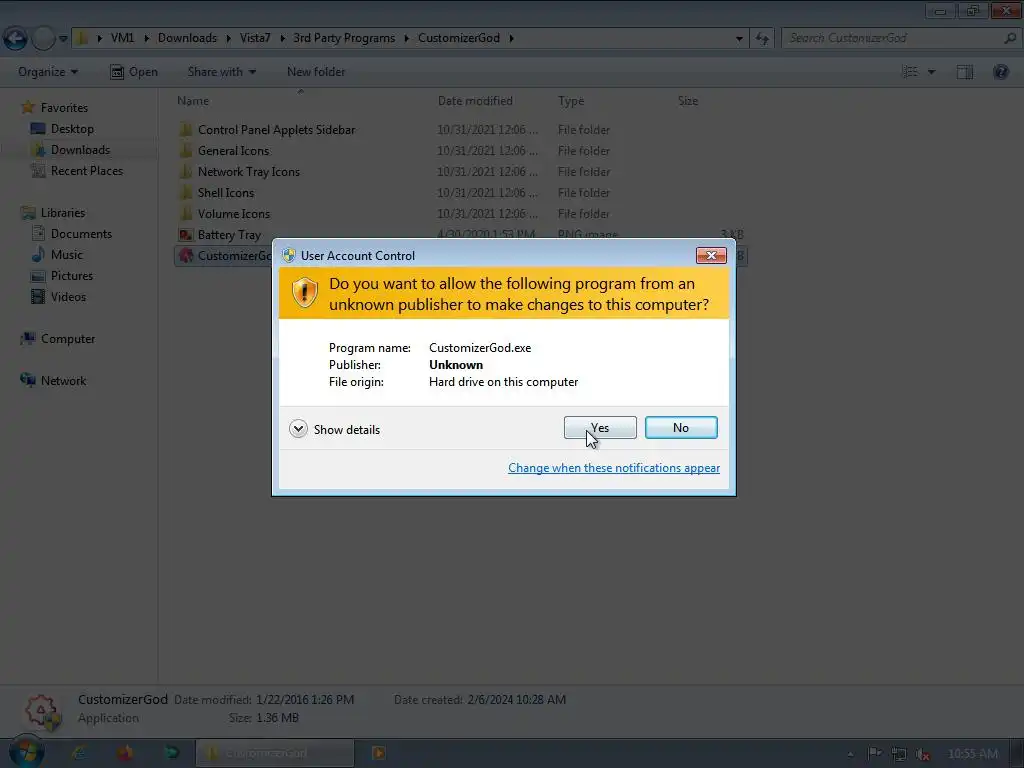Sort by the Date modified column header
1024x768 pixels.
pyautogui.click(x=475, y=101)
